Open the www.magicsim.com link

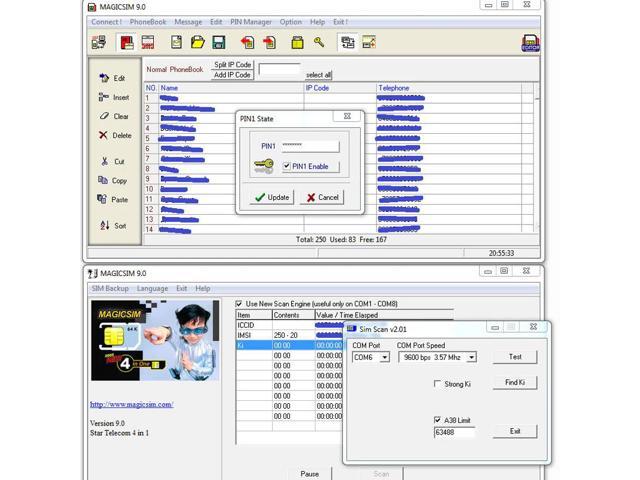click(x=131, y=404)
